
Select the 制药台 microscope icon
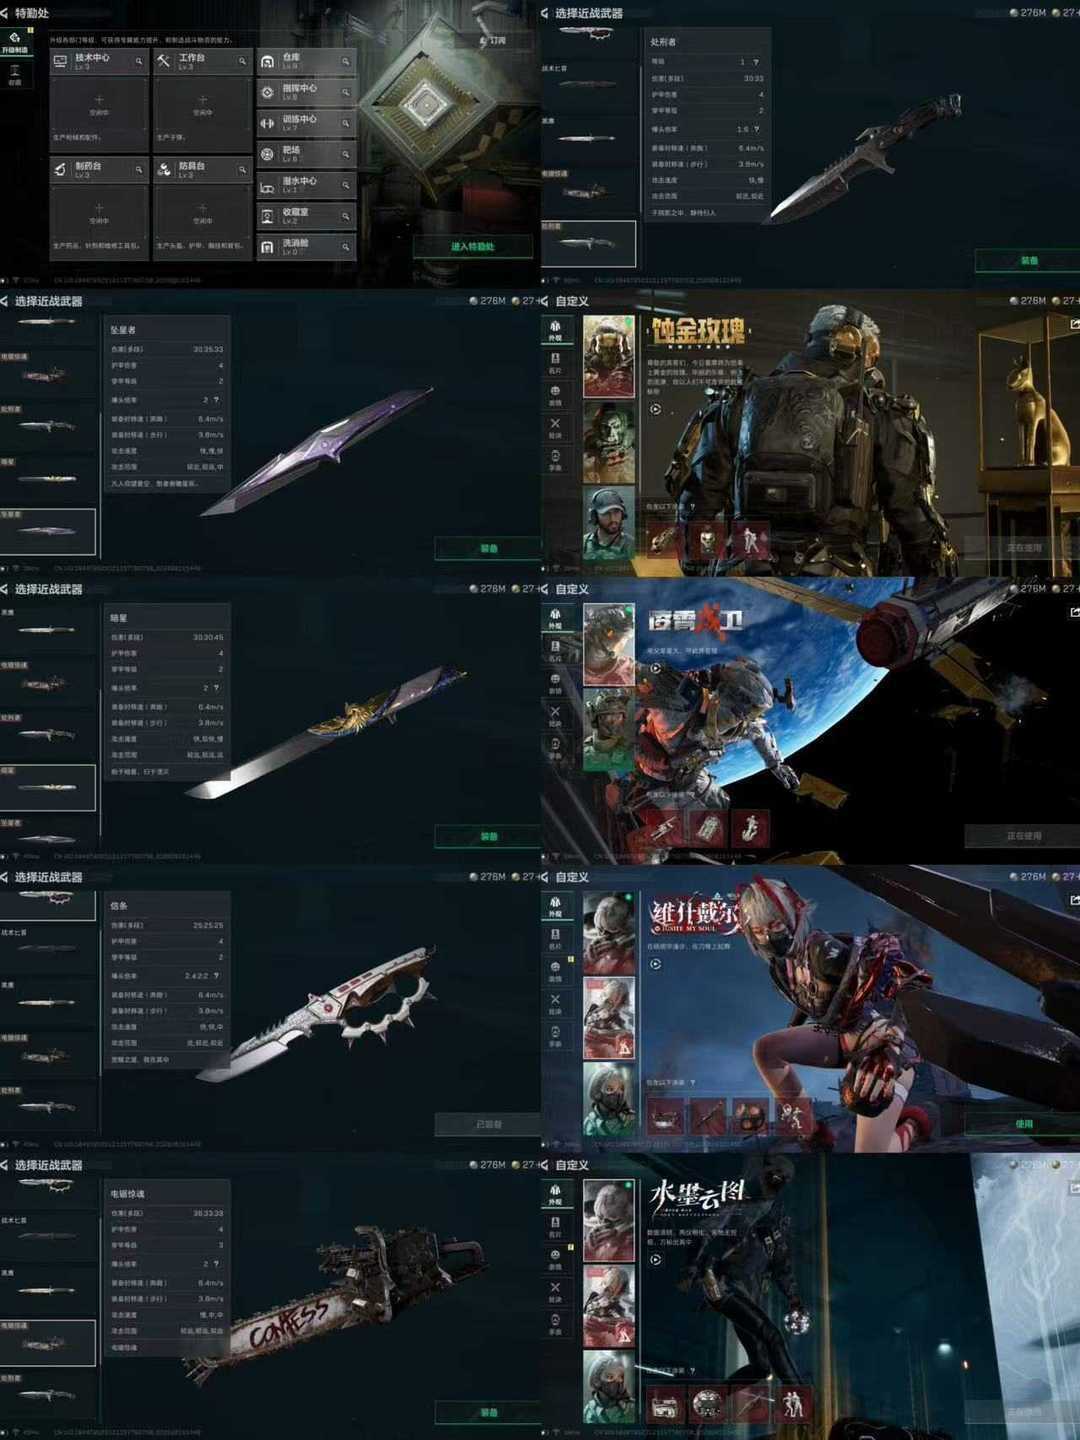point(61,169)
